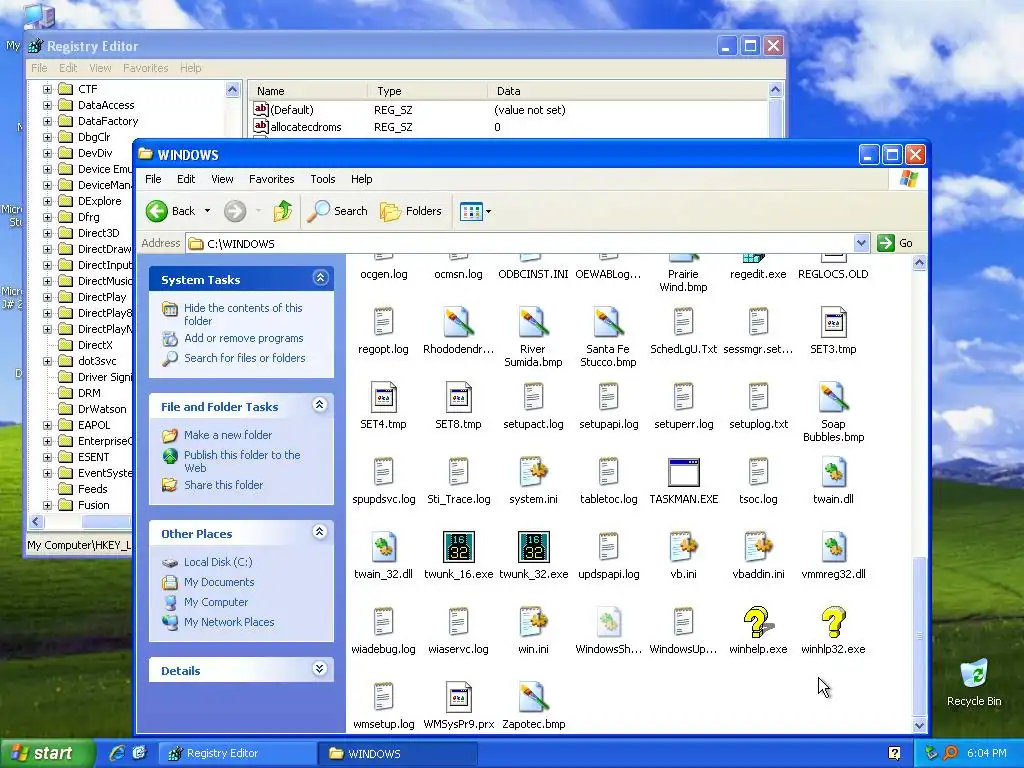1024x768 pixels.
Task: Open the Start menu
Action: pyautogui.click(x=46, y=753)
